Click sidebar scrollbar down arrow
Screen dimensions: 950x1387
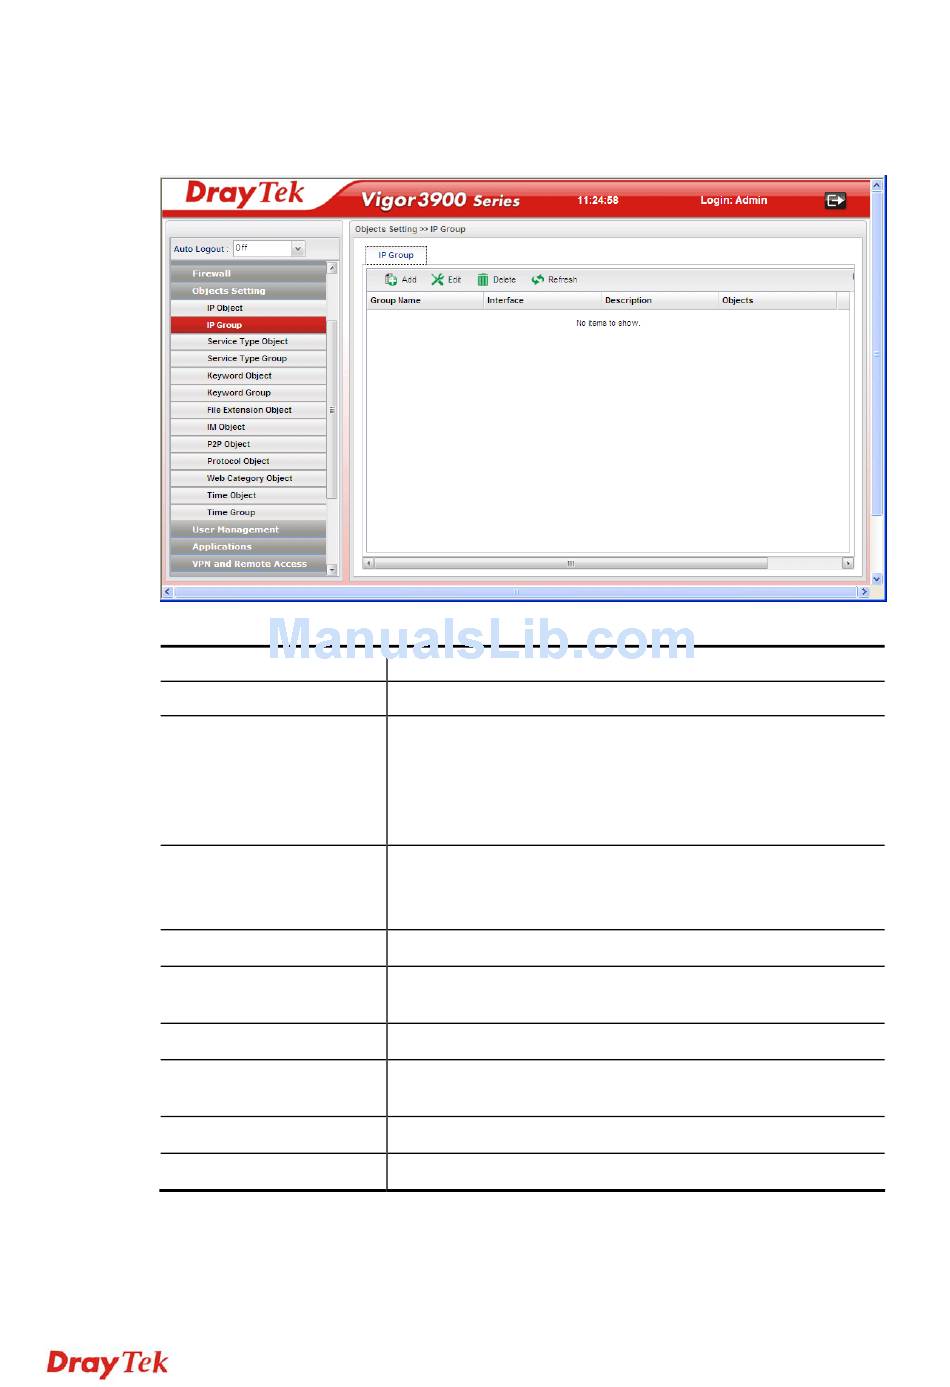click(332, 570)
